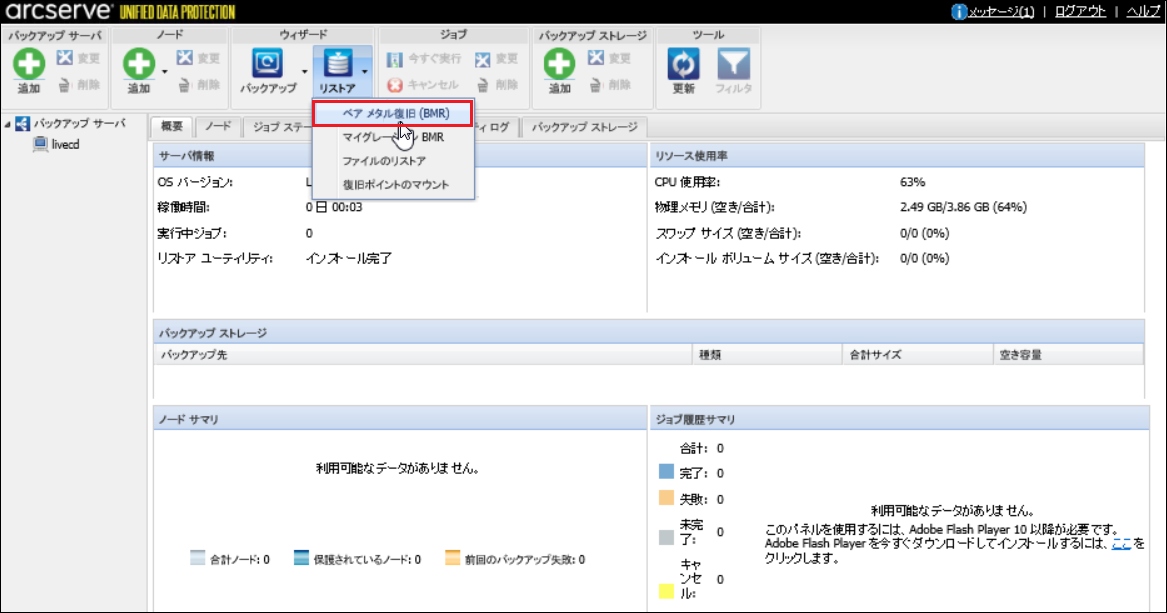Switch to the ノード tab
The image size is (1167, 613).
tap(218, 126)
